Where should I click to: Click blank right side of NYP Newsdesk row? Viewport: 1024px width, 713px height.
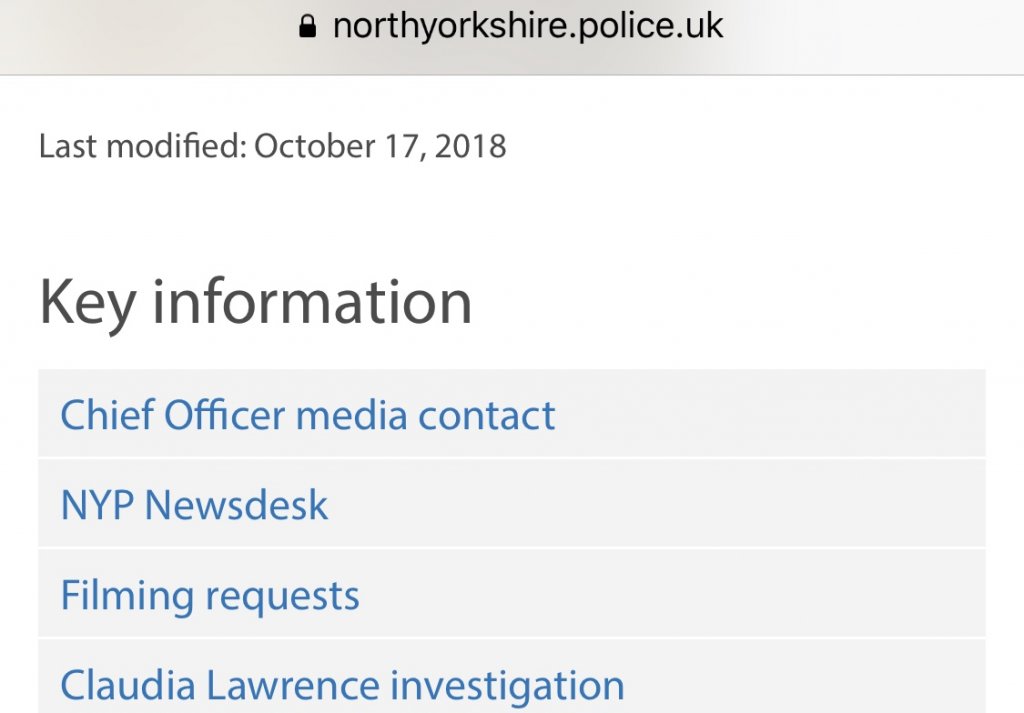tap(700, 505)
